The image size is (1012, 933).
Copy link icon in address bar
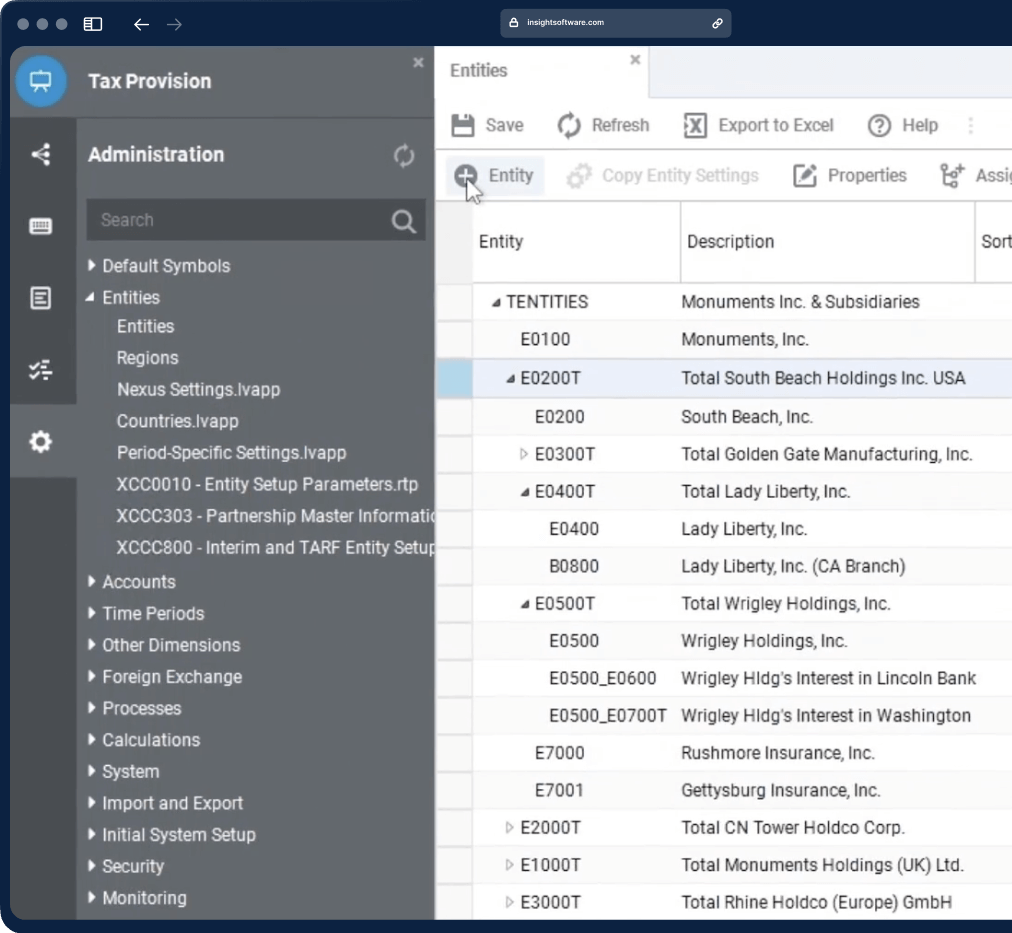[717, 23]
